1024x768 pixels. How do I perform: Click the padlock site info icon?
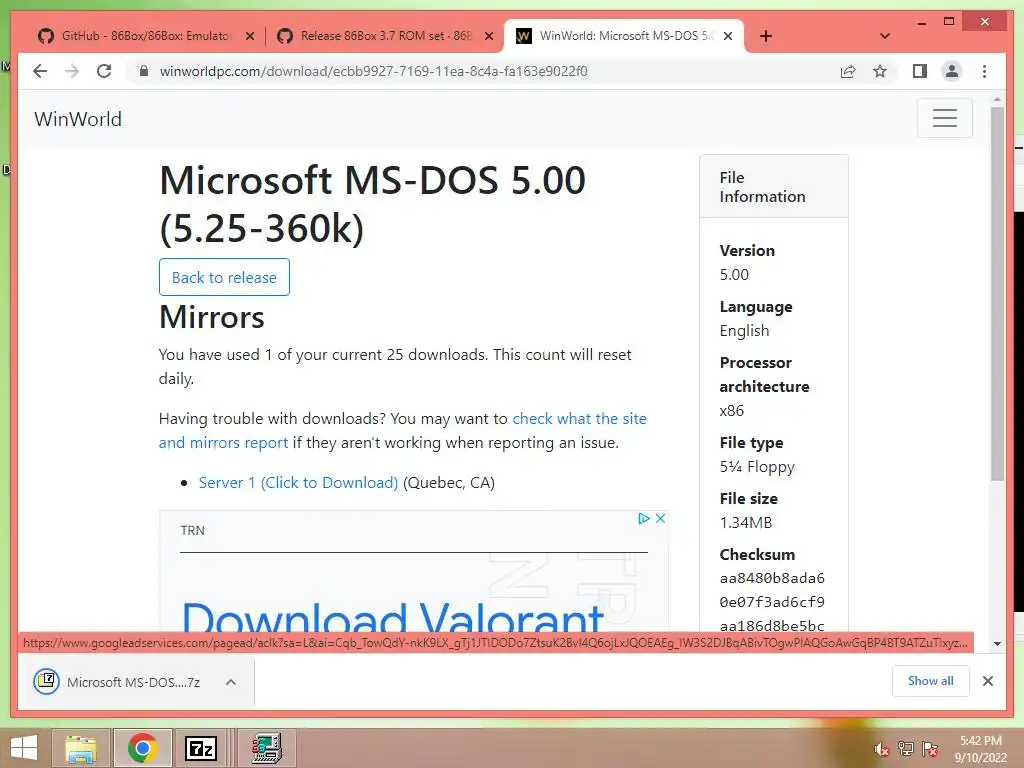(x=144, y=71)
